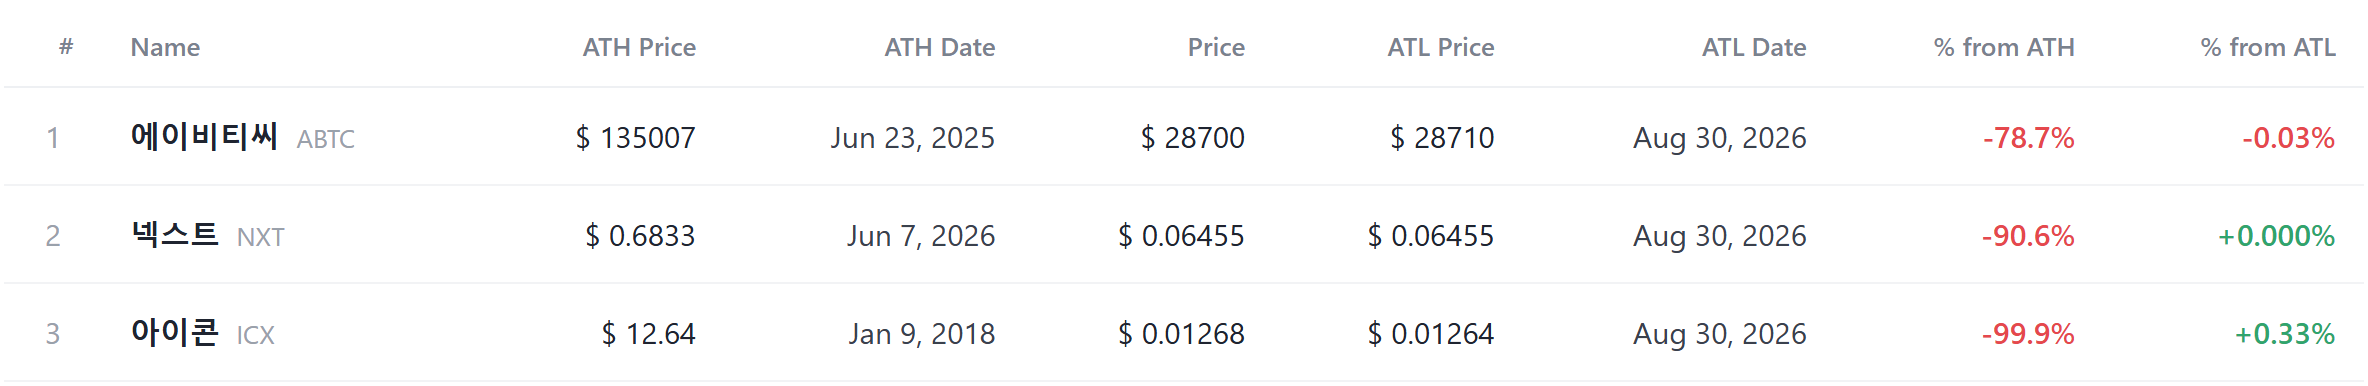Viewport: 2368px width, 386px height.
Task: Select the $ 135007 ATH price cell
Action: (x=635, y=137)
